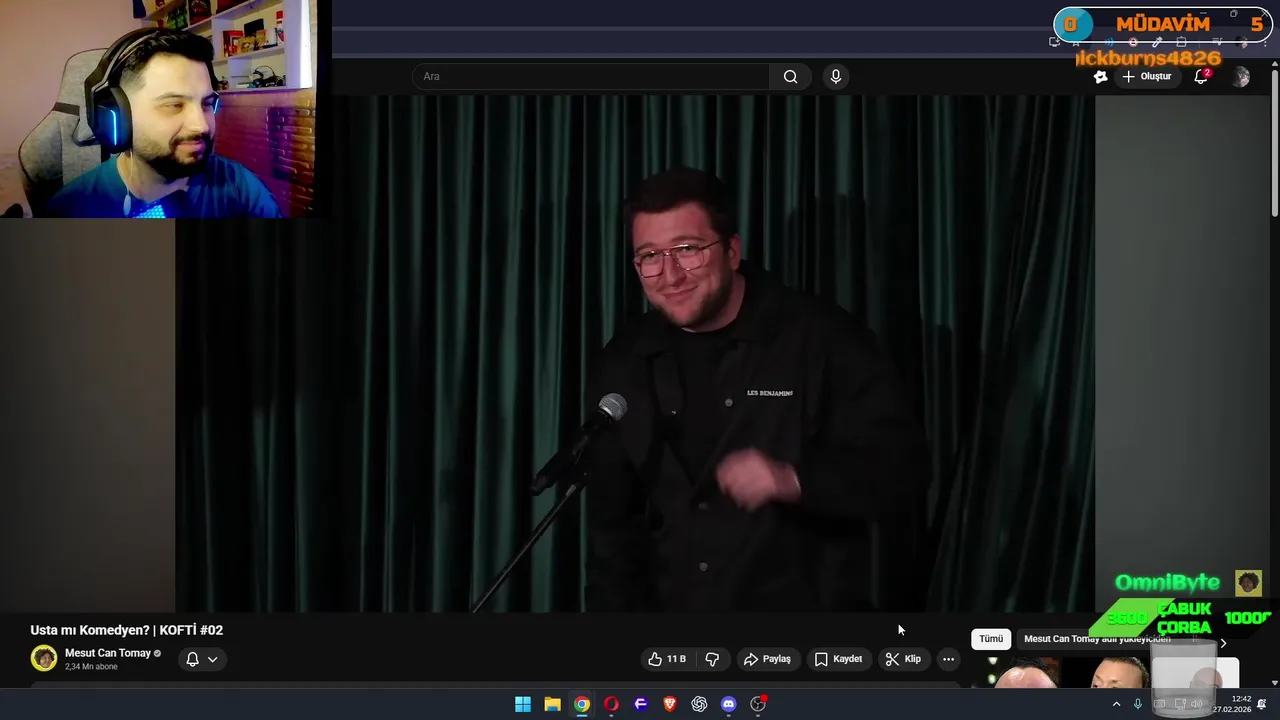This screenshot has height=720, width=1280.
Task: Share video via Paylaş button
Action: pyautogui.click(x=767, y=659)
